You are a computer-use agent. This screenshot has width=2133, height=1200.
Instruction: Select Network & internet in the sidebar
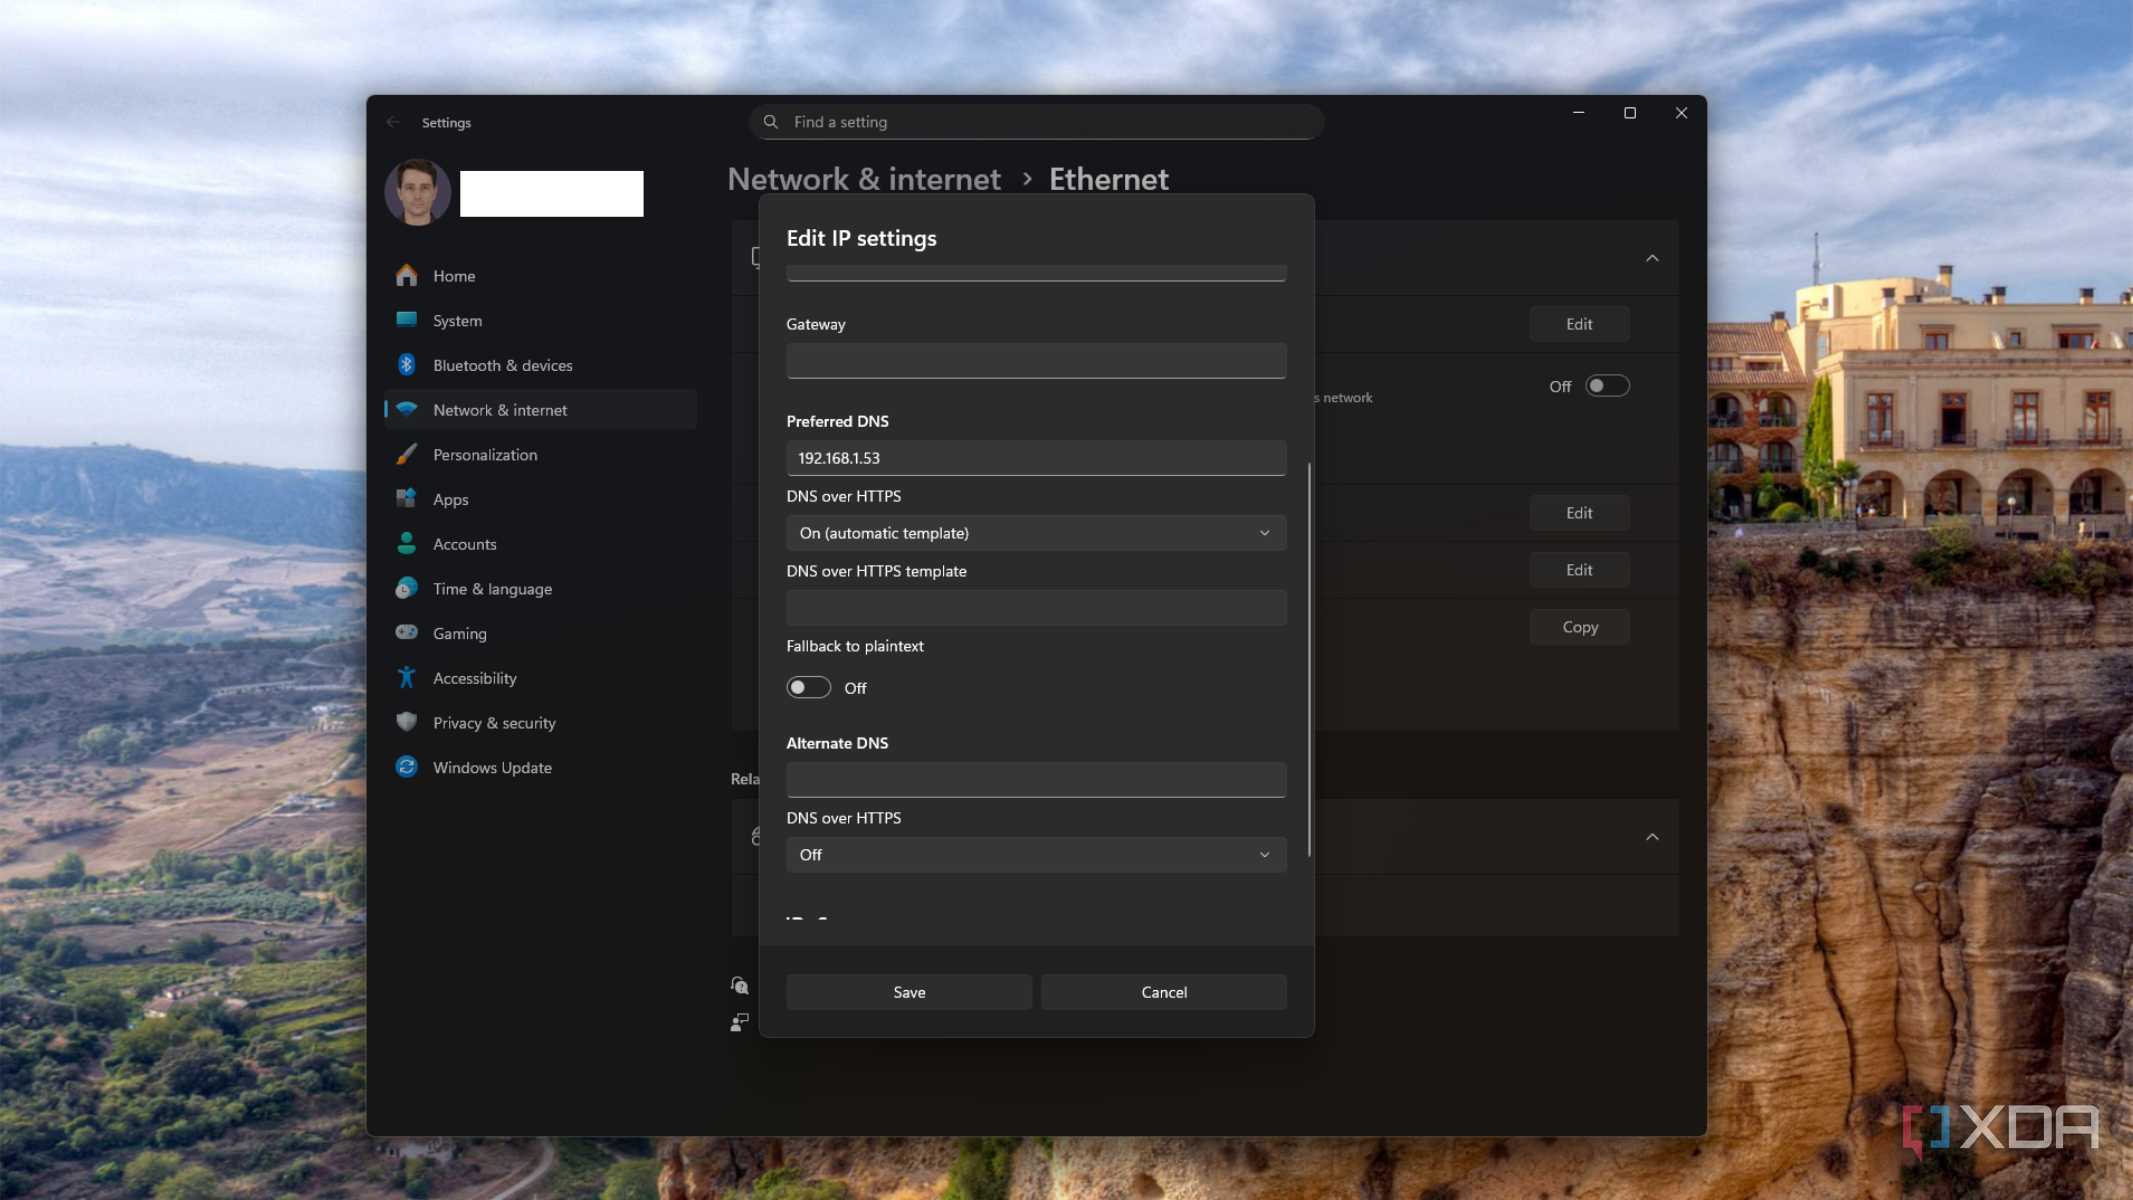(540, 410)
